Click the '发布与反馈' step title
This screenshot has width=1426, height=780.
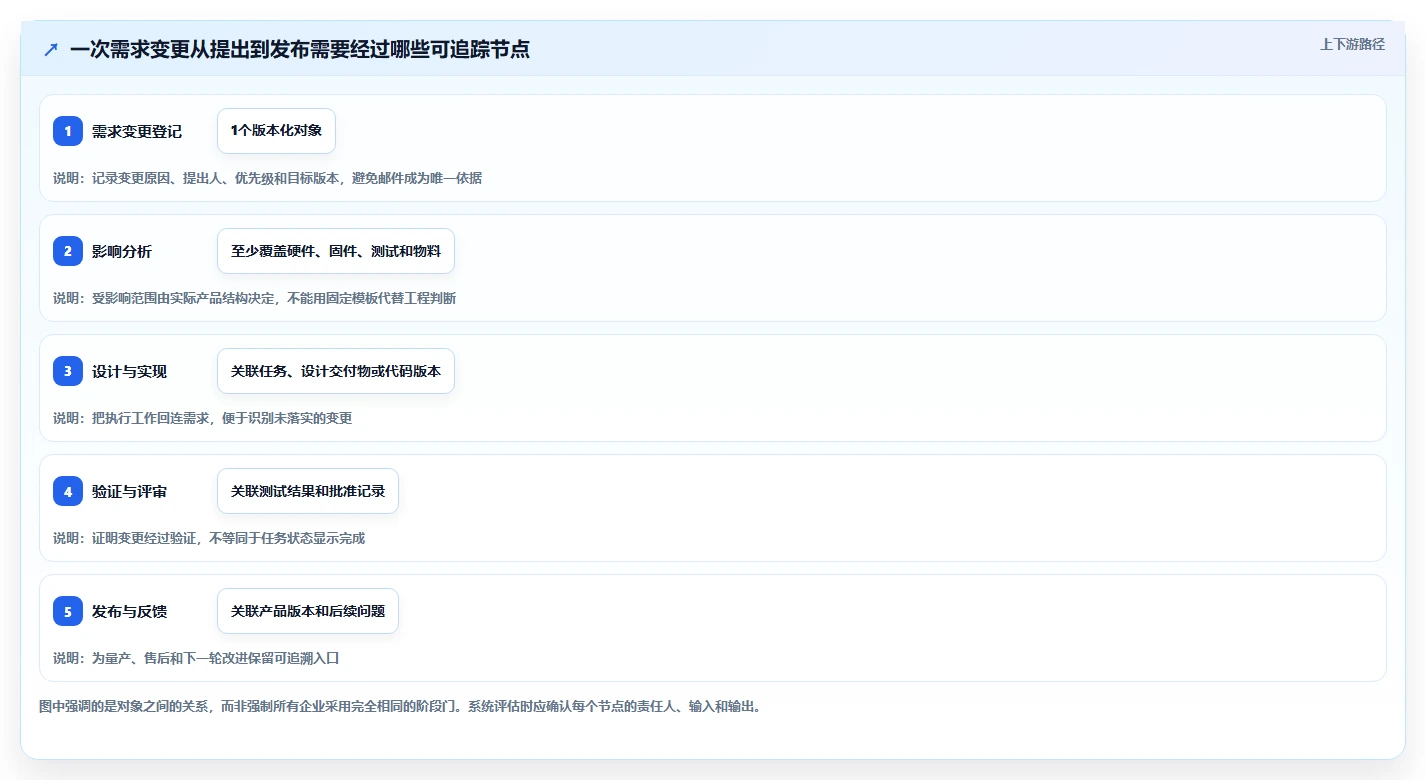pos(129,611)
